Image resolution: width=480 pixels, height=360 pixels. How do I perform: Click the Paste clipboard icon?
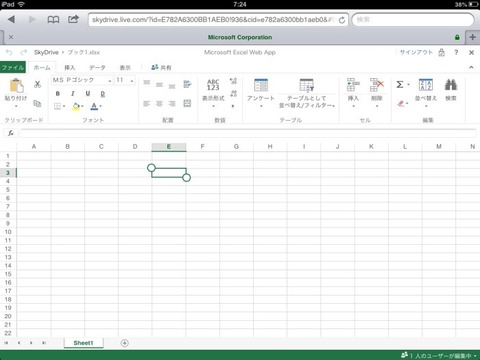pos(16,85)
